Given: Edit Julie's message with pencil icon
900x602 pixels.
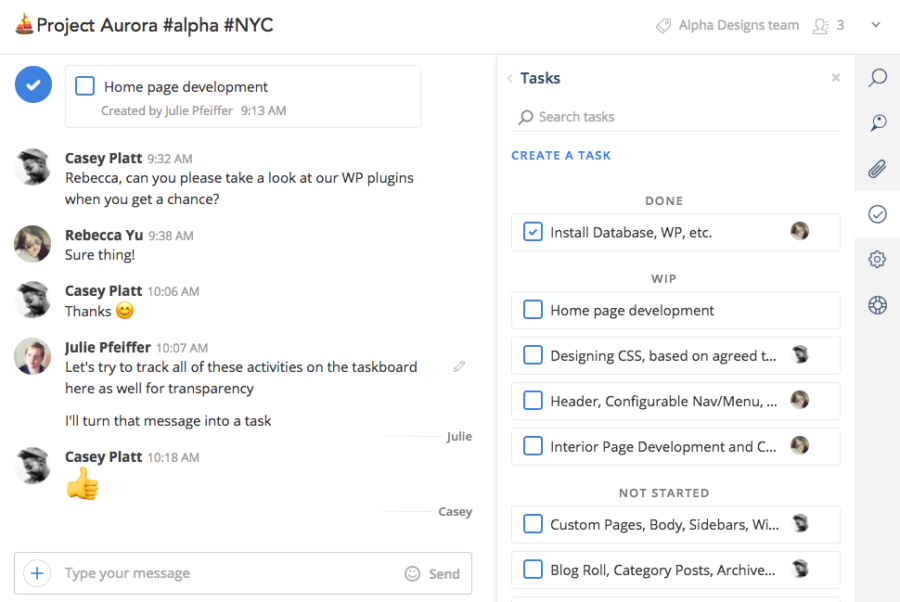Looking at the screenshot, I should click(459, 366).
